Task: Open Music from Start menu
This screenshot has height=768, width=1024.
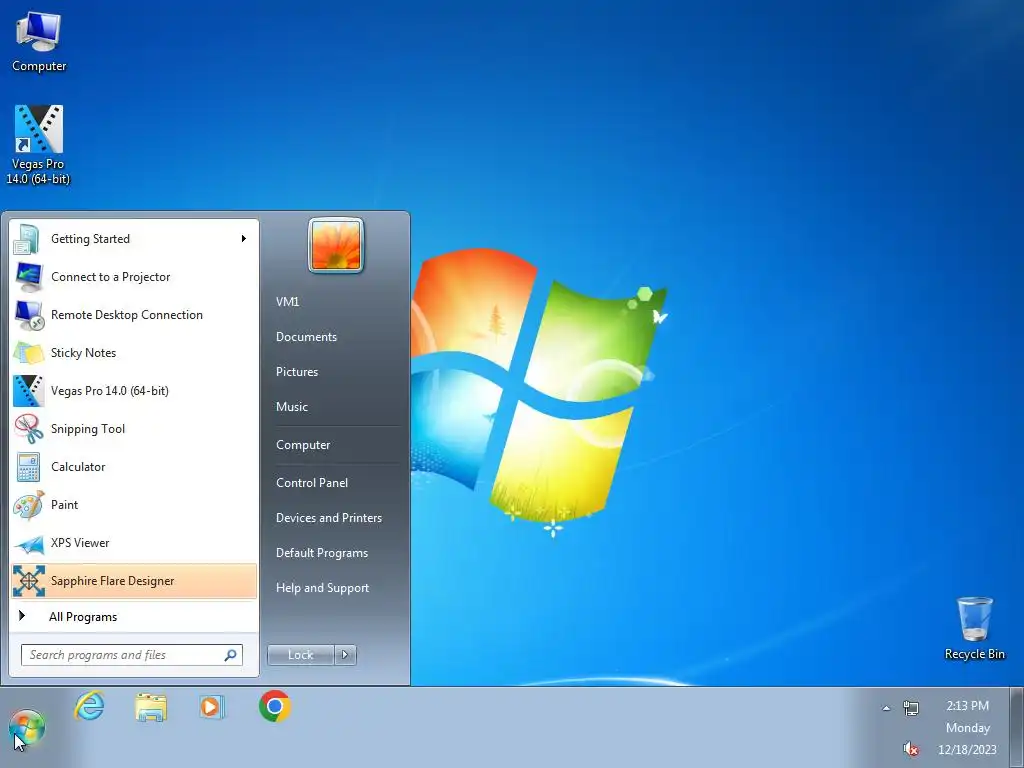Action: [x=291, y=406]
